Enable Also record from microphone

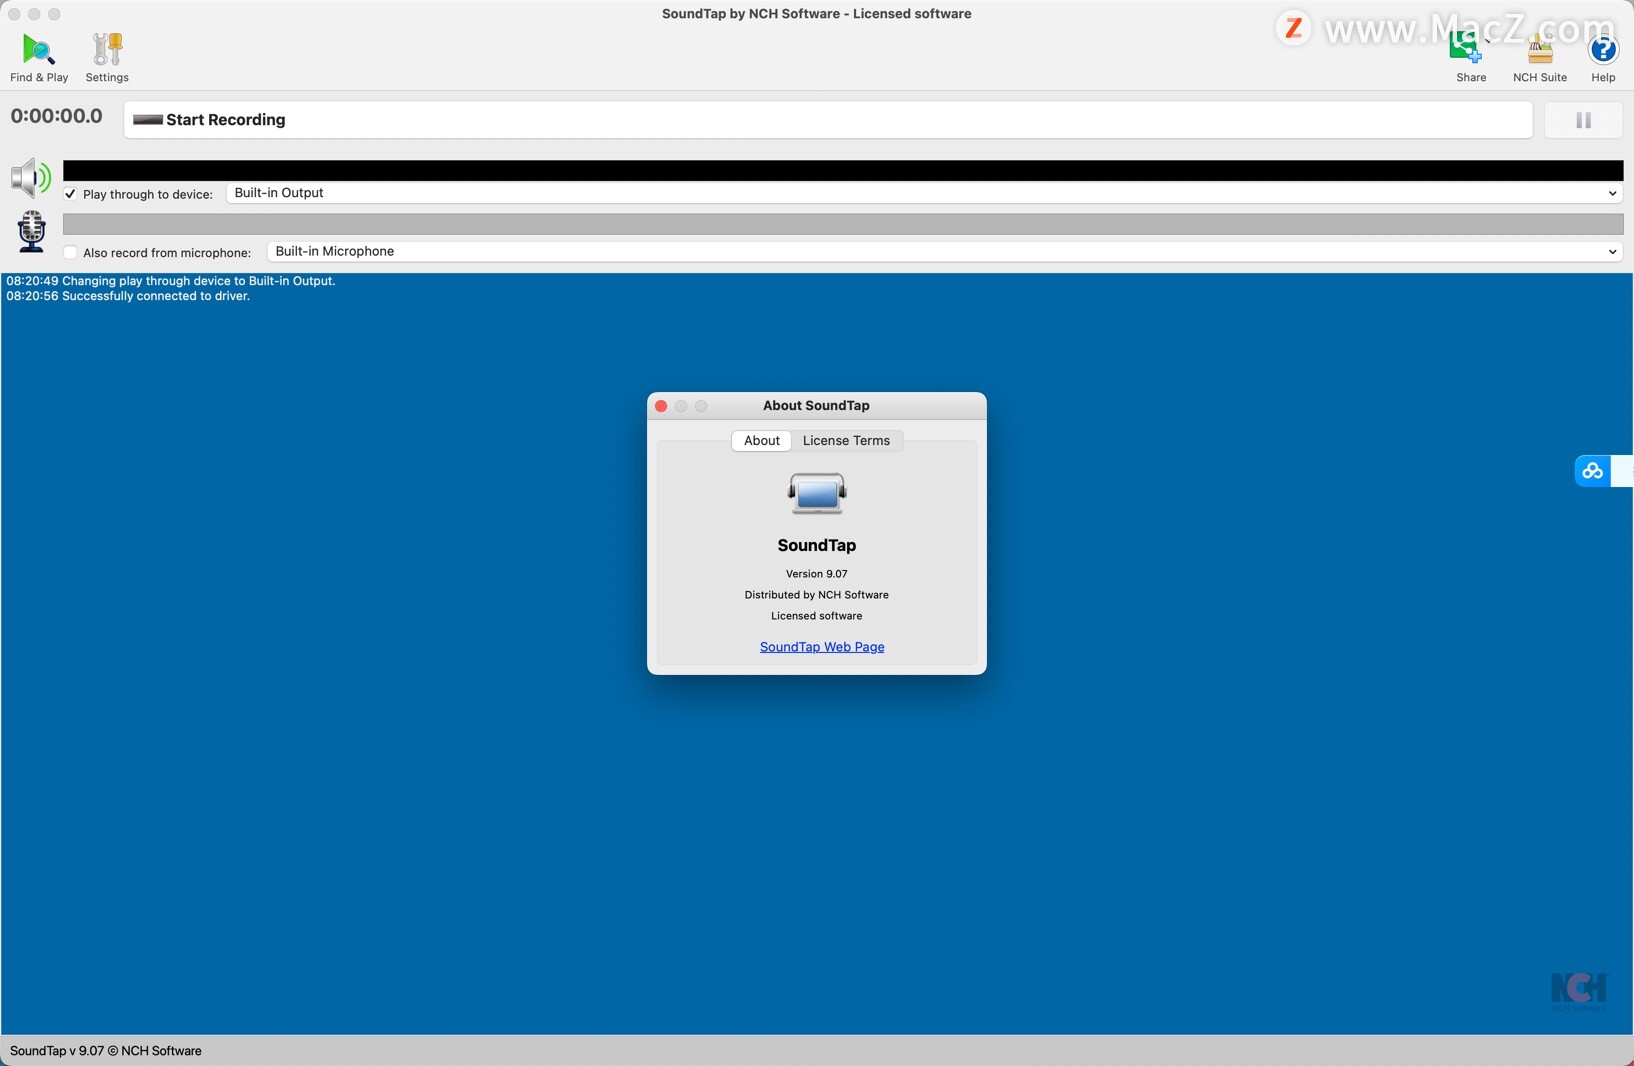tap(69, 253)
